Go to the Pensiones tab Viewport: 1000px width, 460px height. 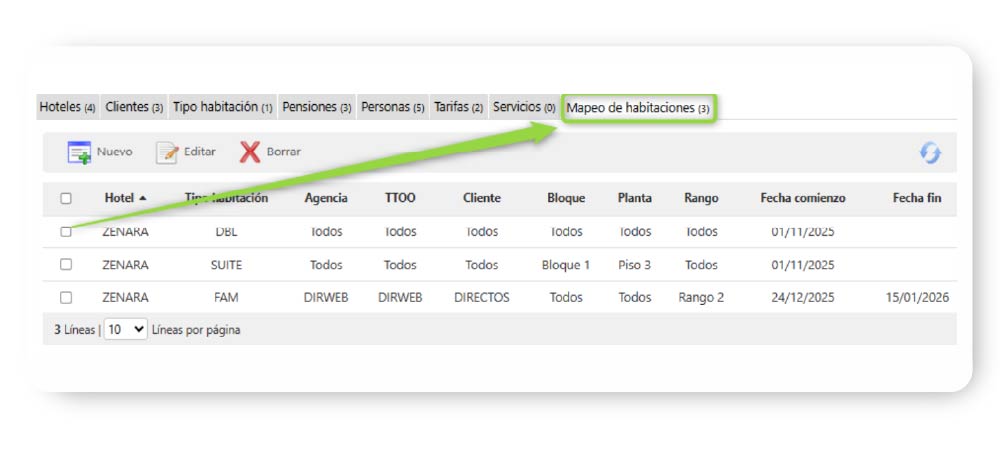pyautogui.click(x=316, y=107)
